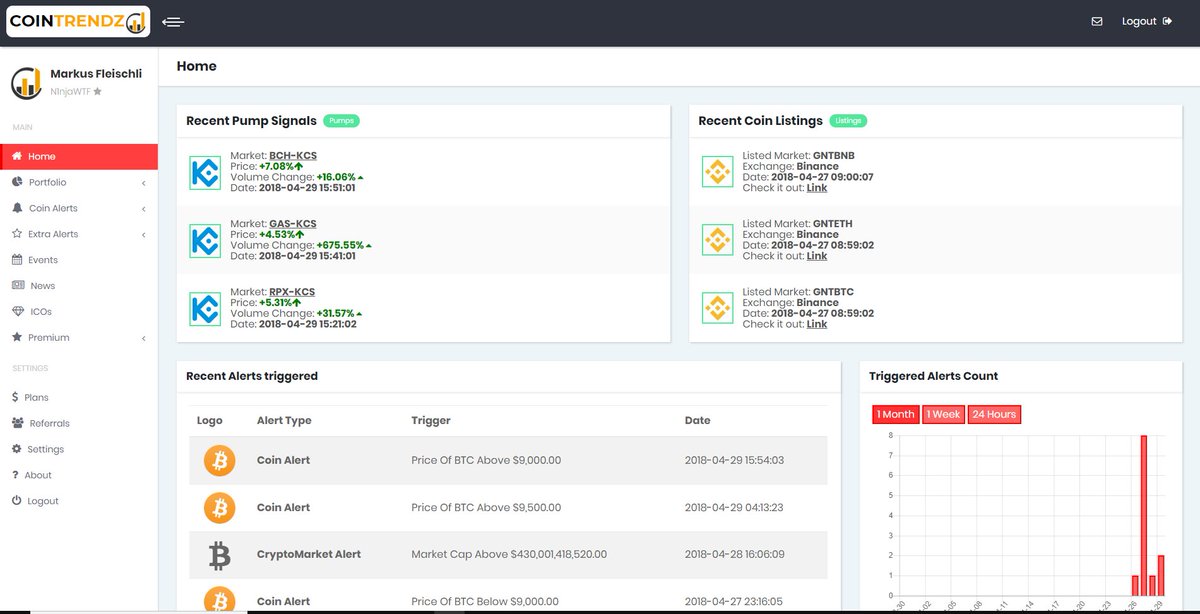The image size is (1200, 614).
Task: Click Bitcoin icon for Above $9,000.00 alert
Action: pos(219,460)
